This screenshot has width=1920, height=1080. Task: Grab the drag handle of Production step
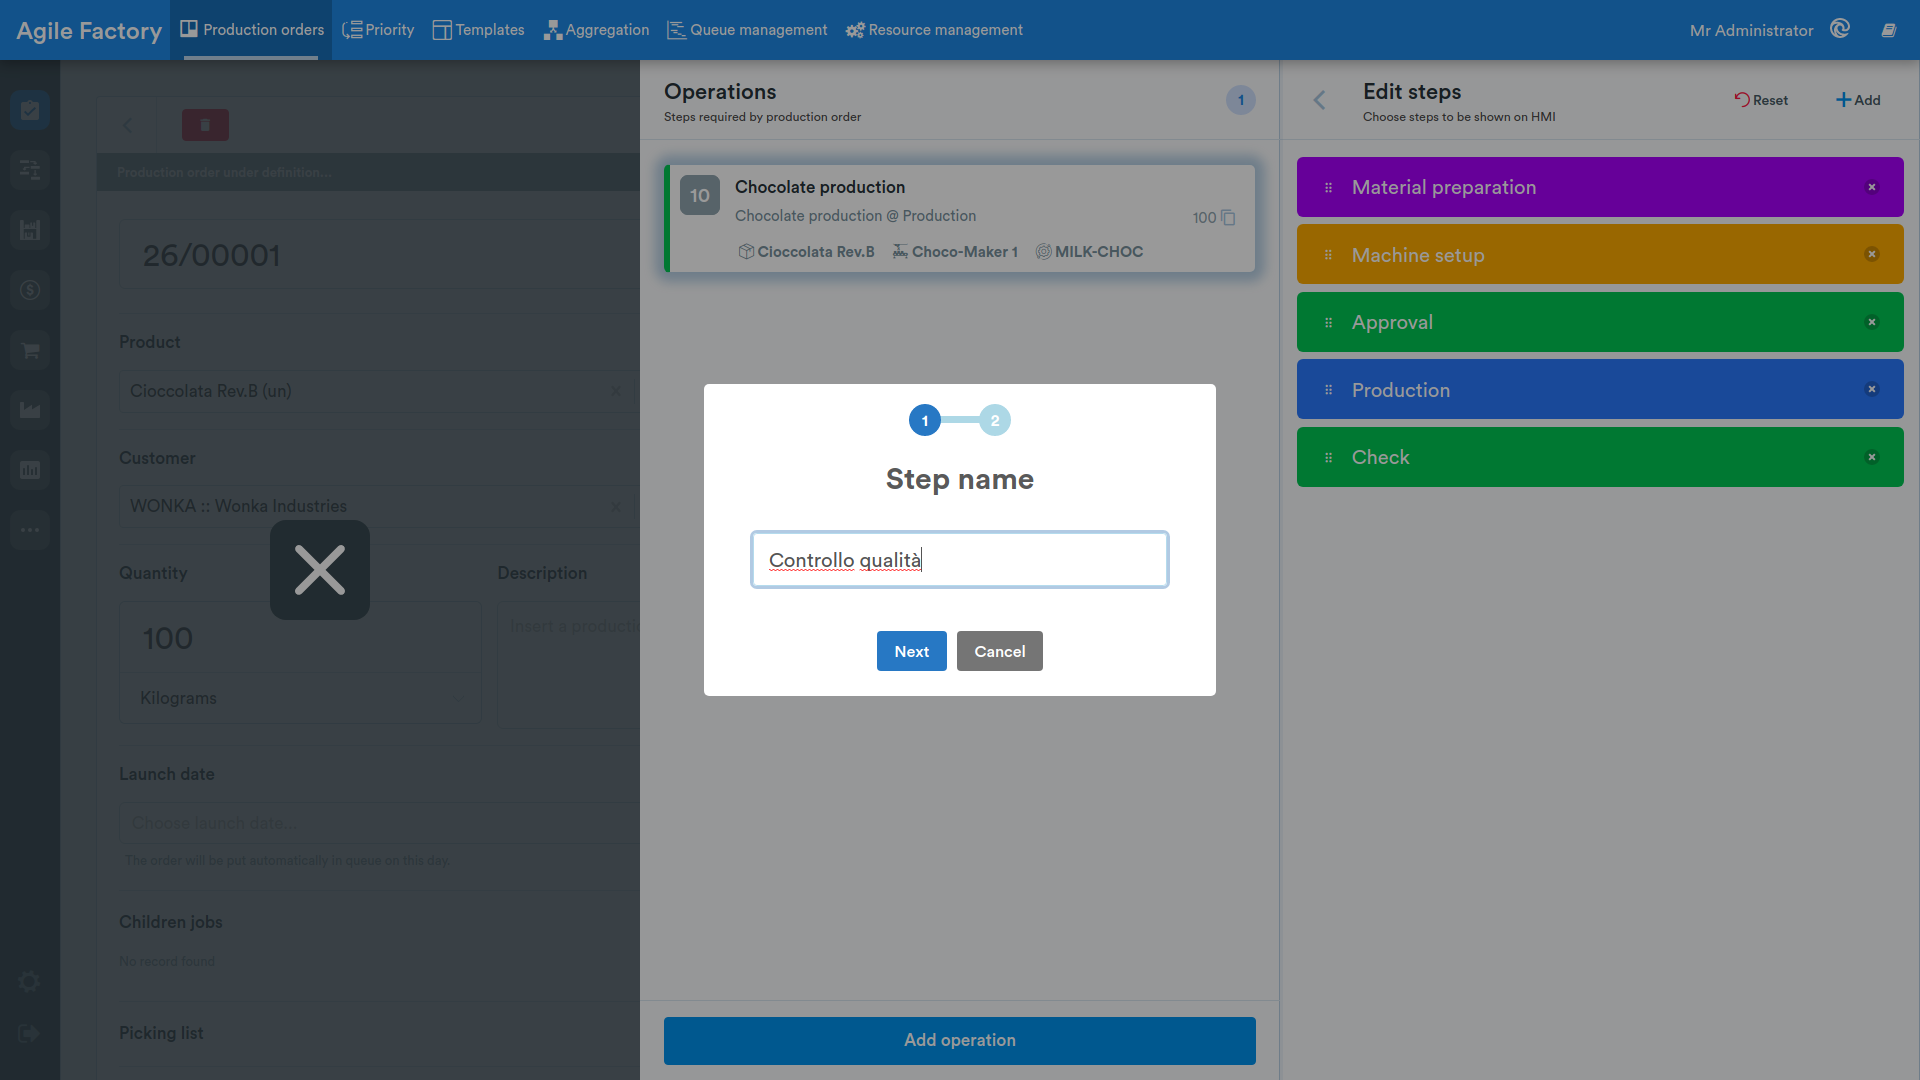[1328, 389]
